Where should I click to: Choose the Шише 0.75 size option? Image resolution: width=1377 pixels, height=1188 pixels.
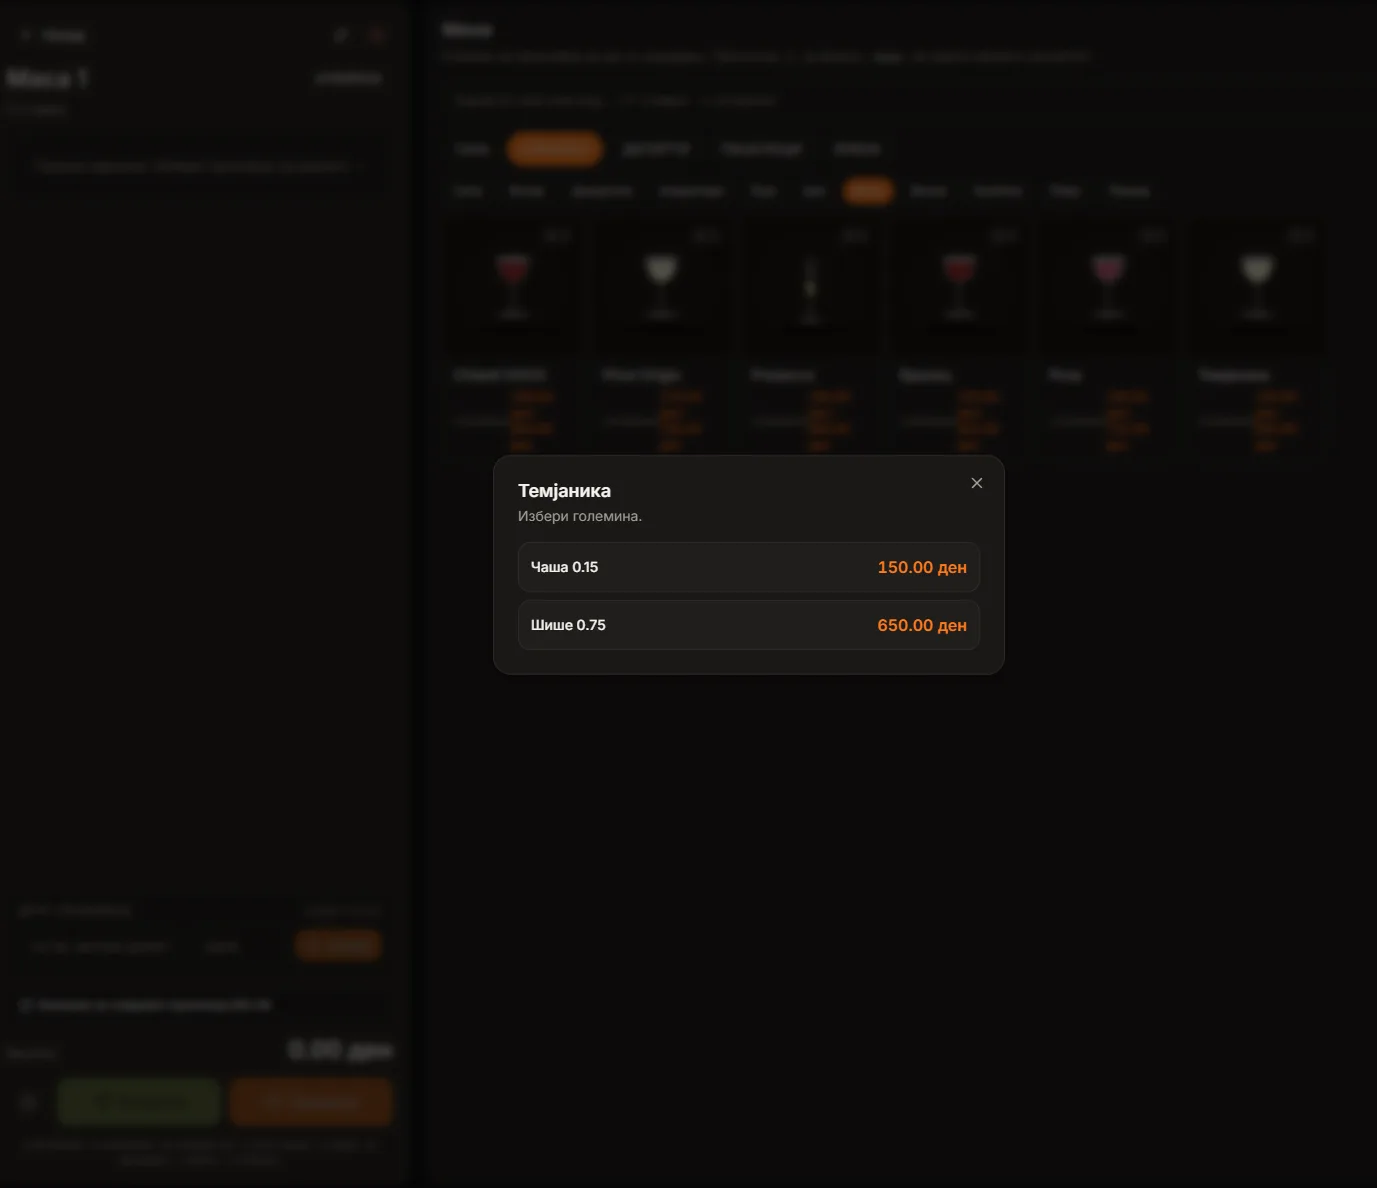coord(749,625)
